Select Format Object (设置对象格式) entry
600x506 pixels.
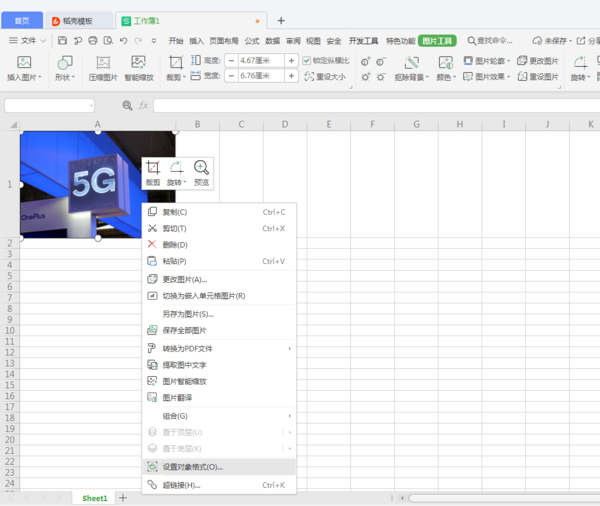(219, 467)
